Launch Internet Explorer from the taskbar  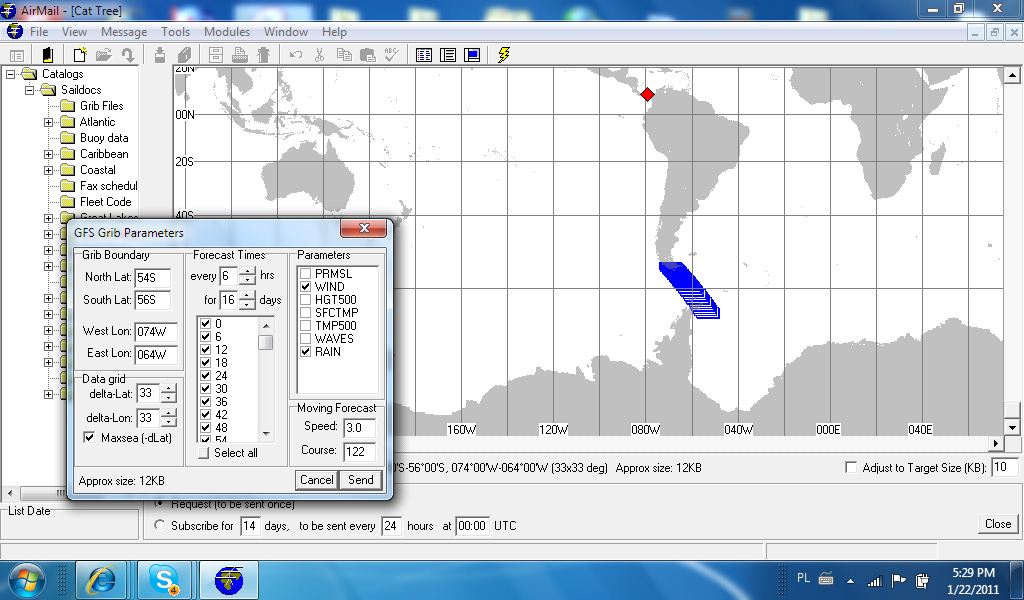(x=101, y=580)
